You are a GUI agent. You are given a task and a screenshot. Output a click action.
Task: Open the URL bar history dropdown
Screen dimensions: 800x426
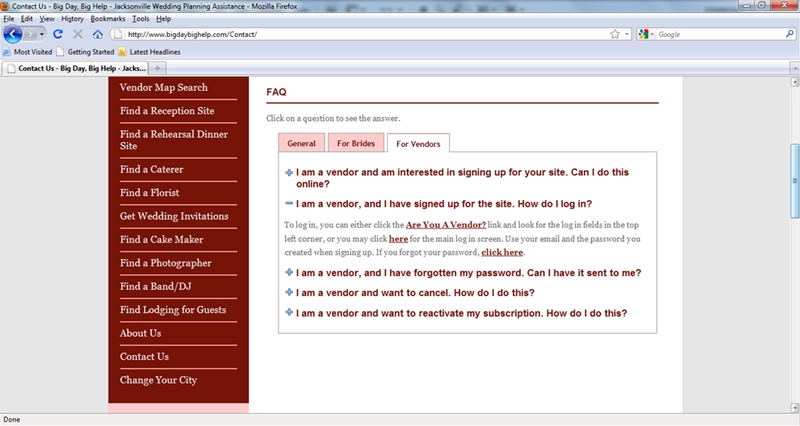[x=627, y=34]
